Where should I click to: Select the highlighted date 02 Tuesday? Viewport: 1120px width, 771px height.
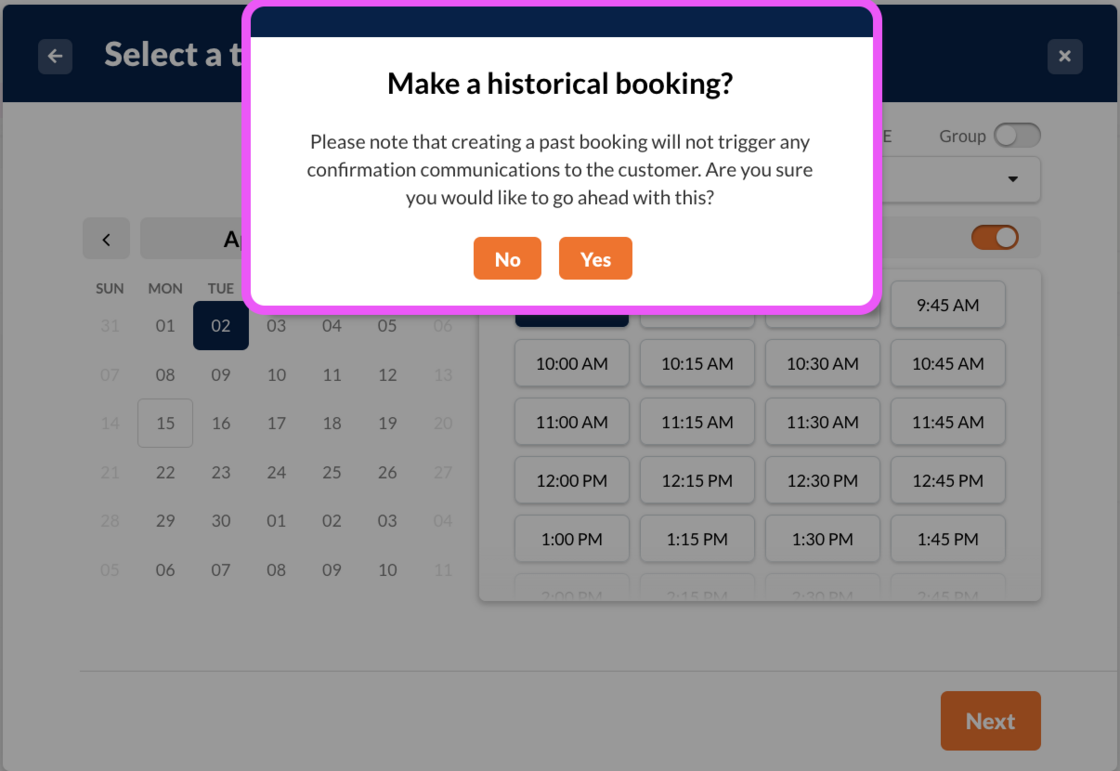tap(221, 326)
